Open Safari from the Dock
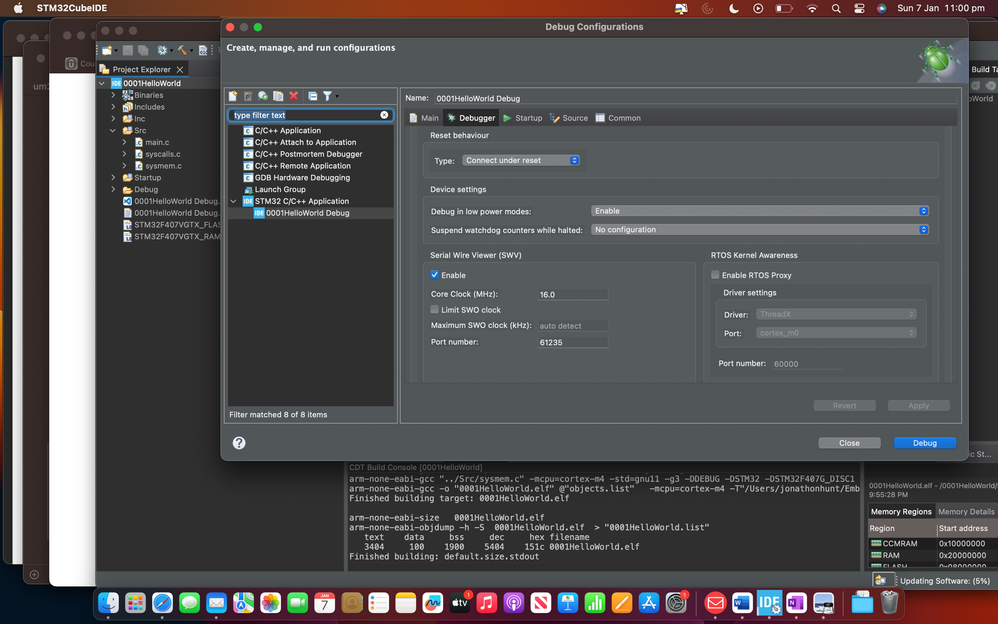Viewport: 998px width, 624px height. (x=162, y=602)
